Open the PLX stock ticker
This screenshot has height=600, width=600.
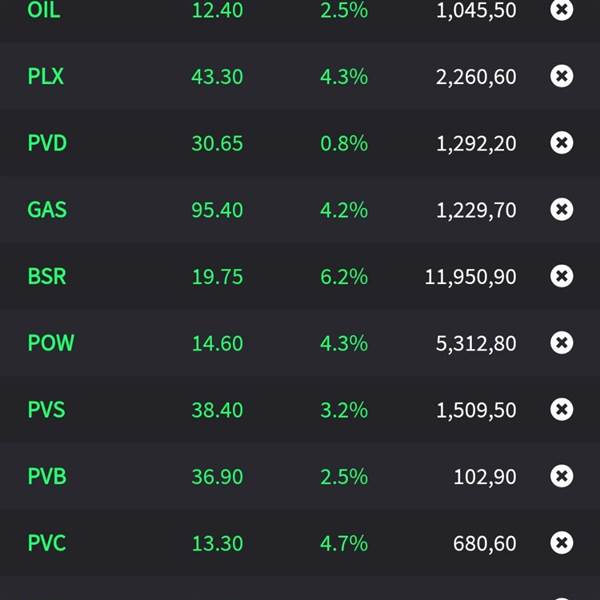46,76
